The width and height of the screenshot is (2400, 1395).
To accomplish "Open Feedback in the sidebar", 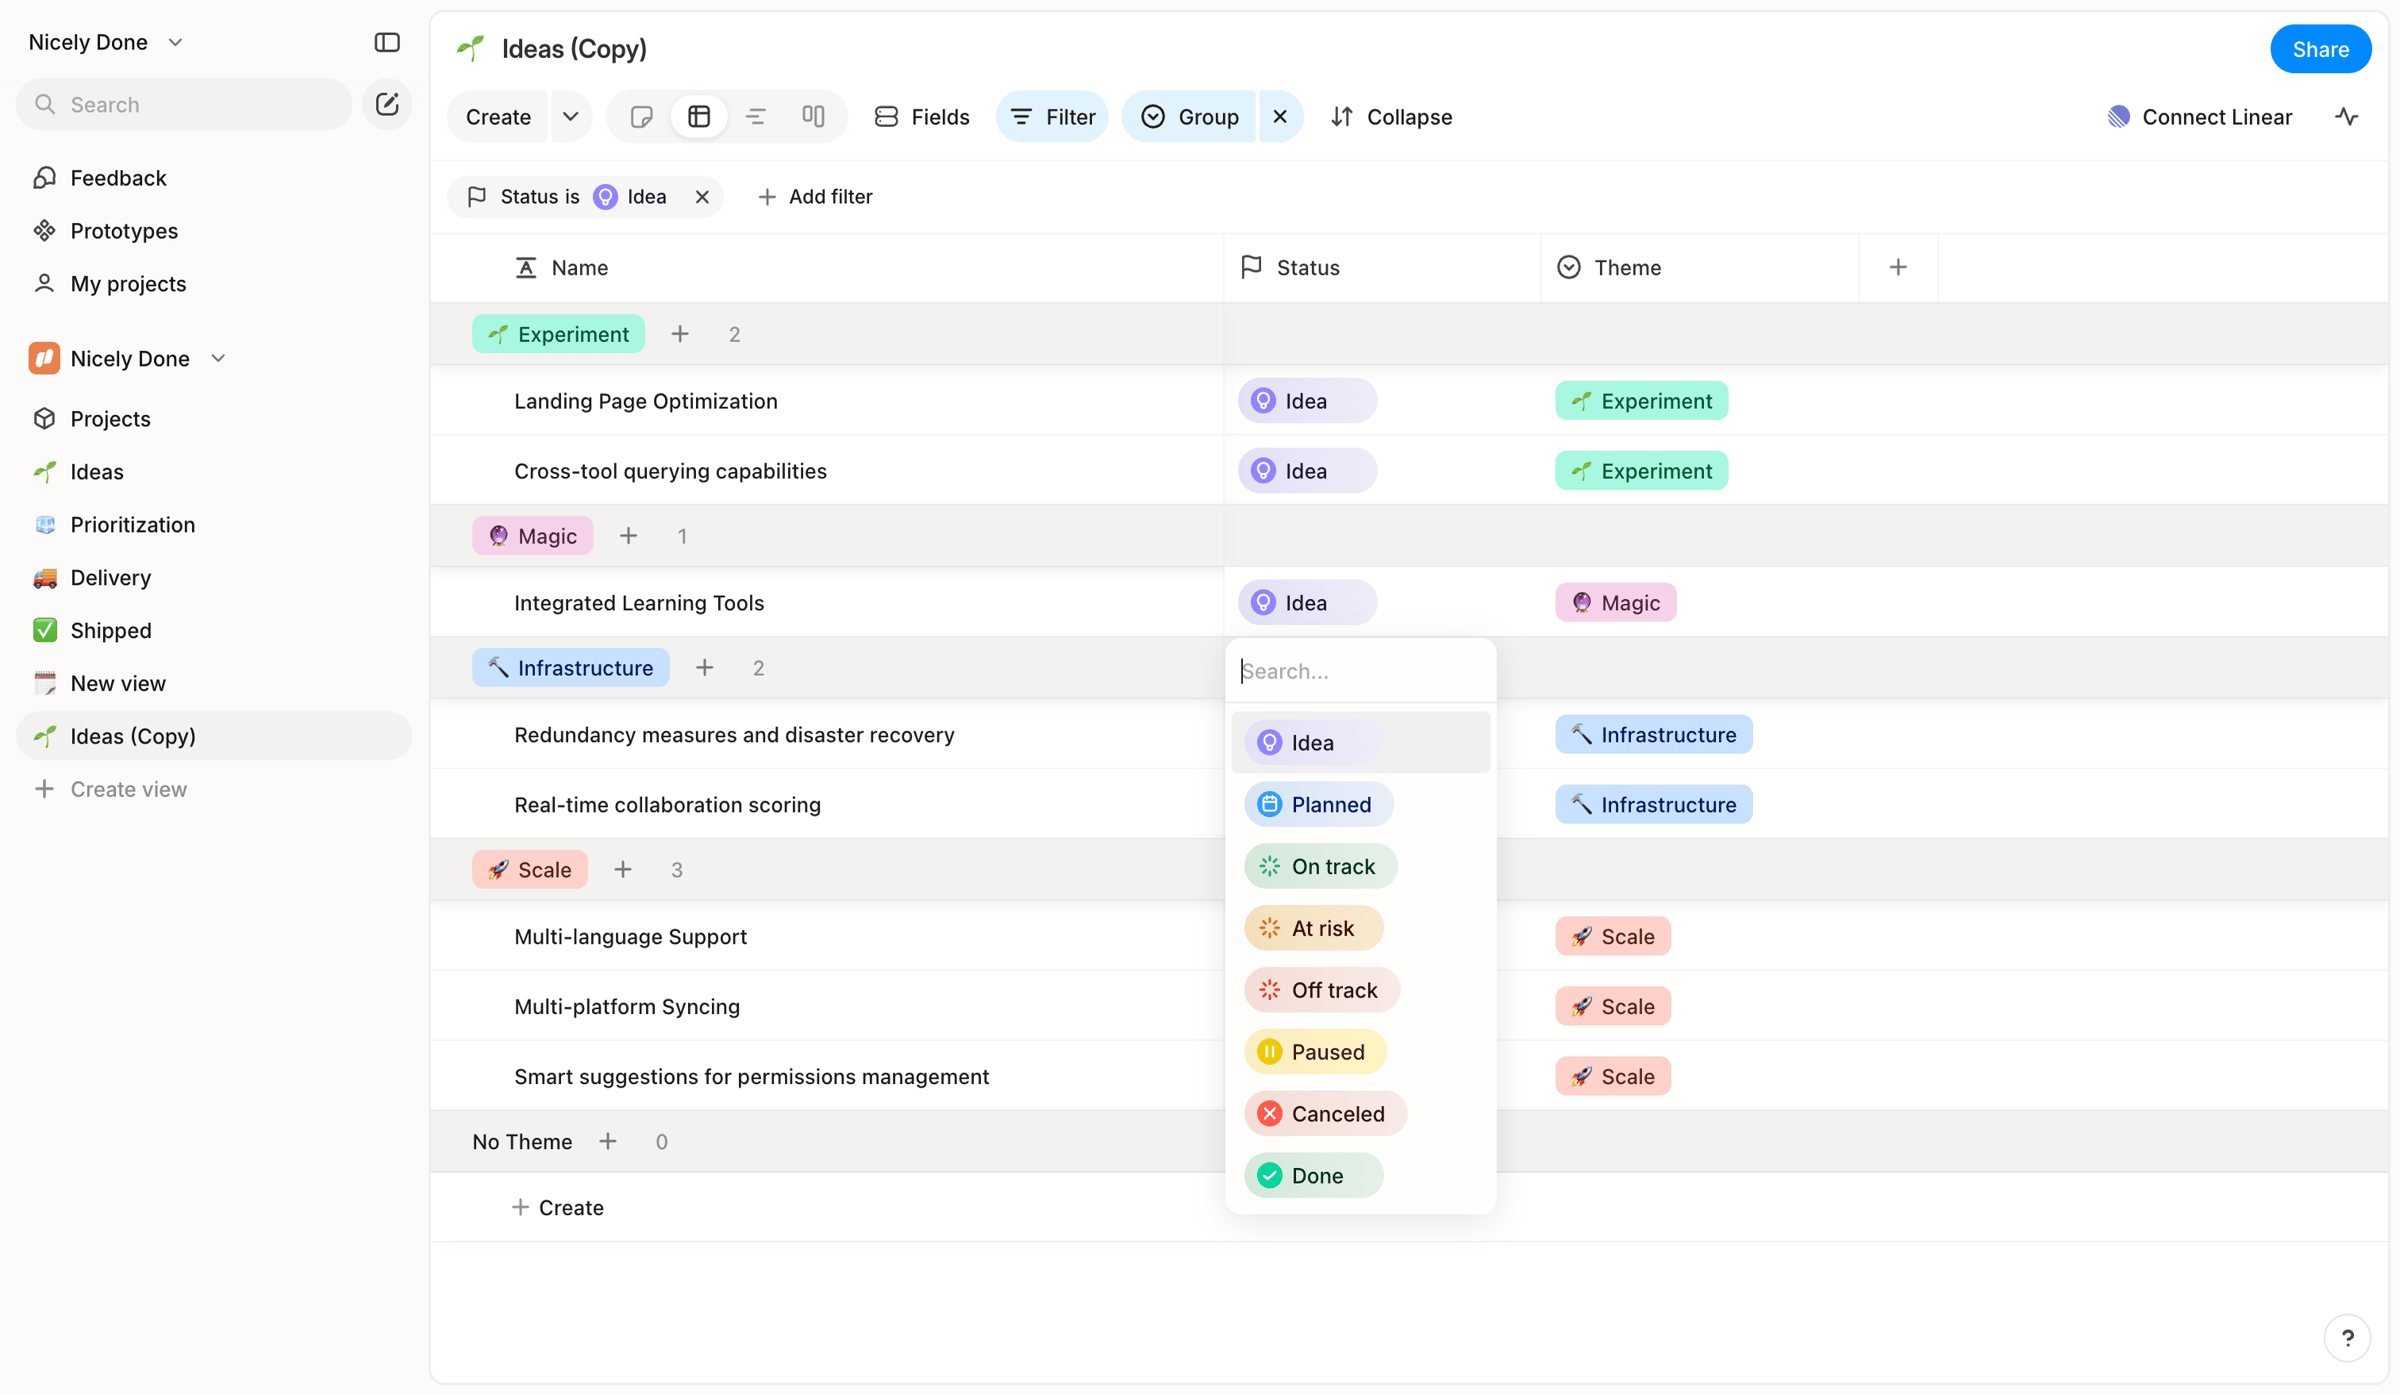I will [214, 178].
